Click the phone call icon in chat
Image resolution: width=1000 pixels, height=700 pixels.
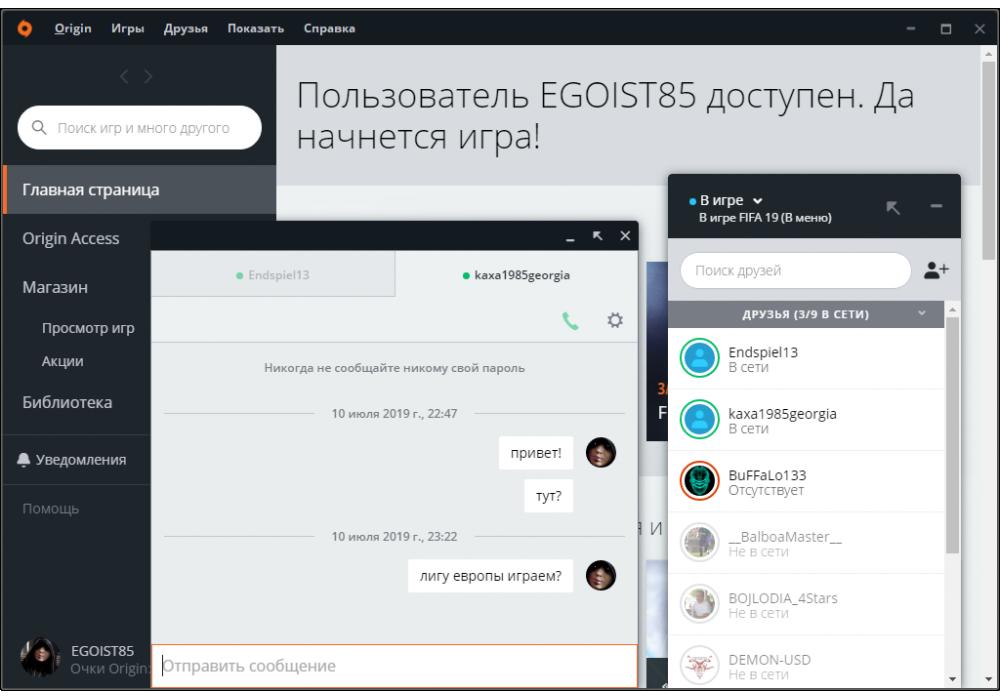[x=570, y=321]
